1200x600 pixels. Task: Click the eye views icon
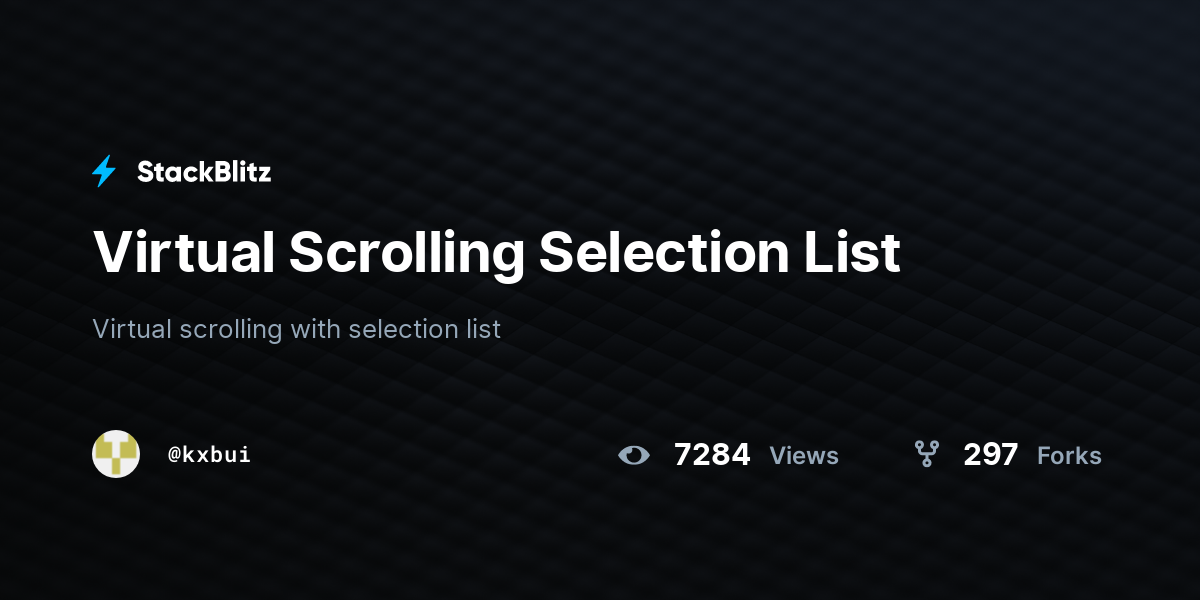click(x=633, y=456)
